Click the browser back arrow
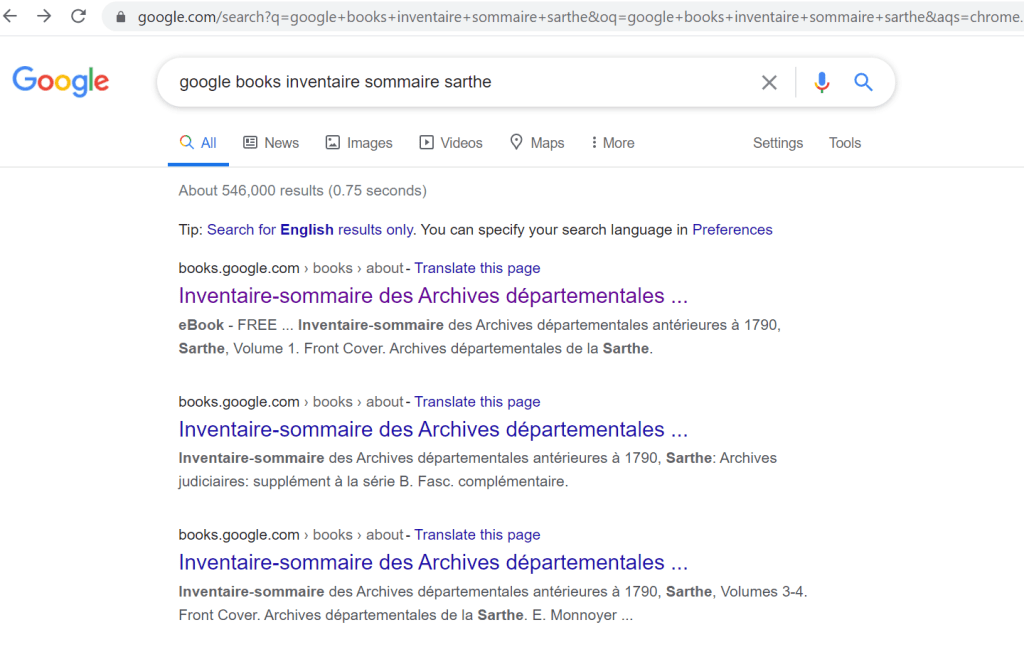 coord(11,16)
